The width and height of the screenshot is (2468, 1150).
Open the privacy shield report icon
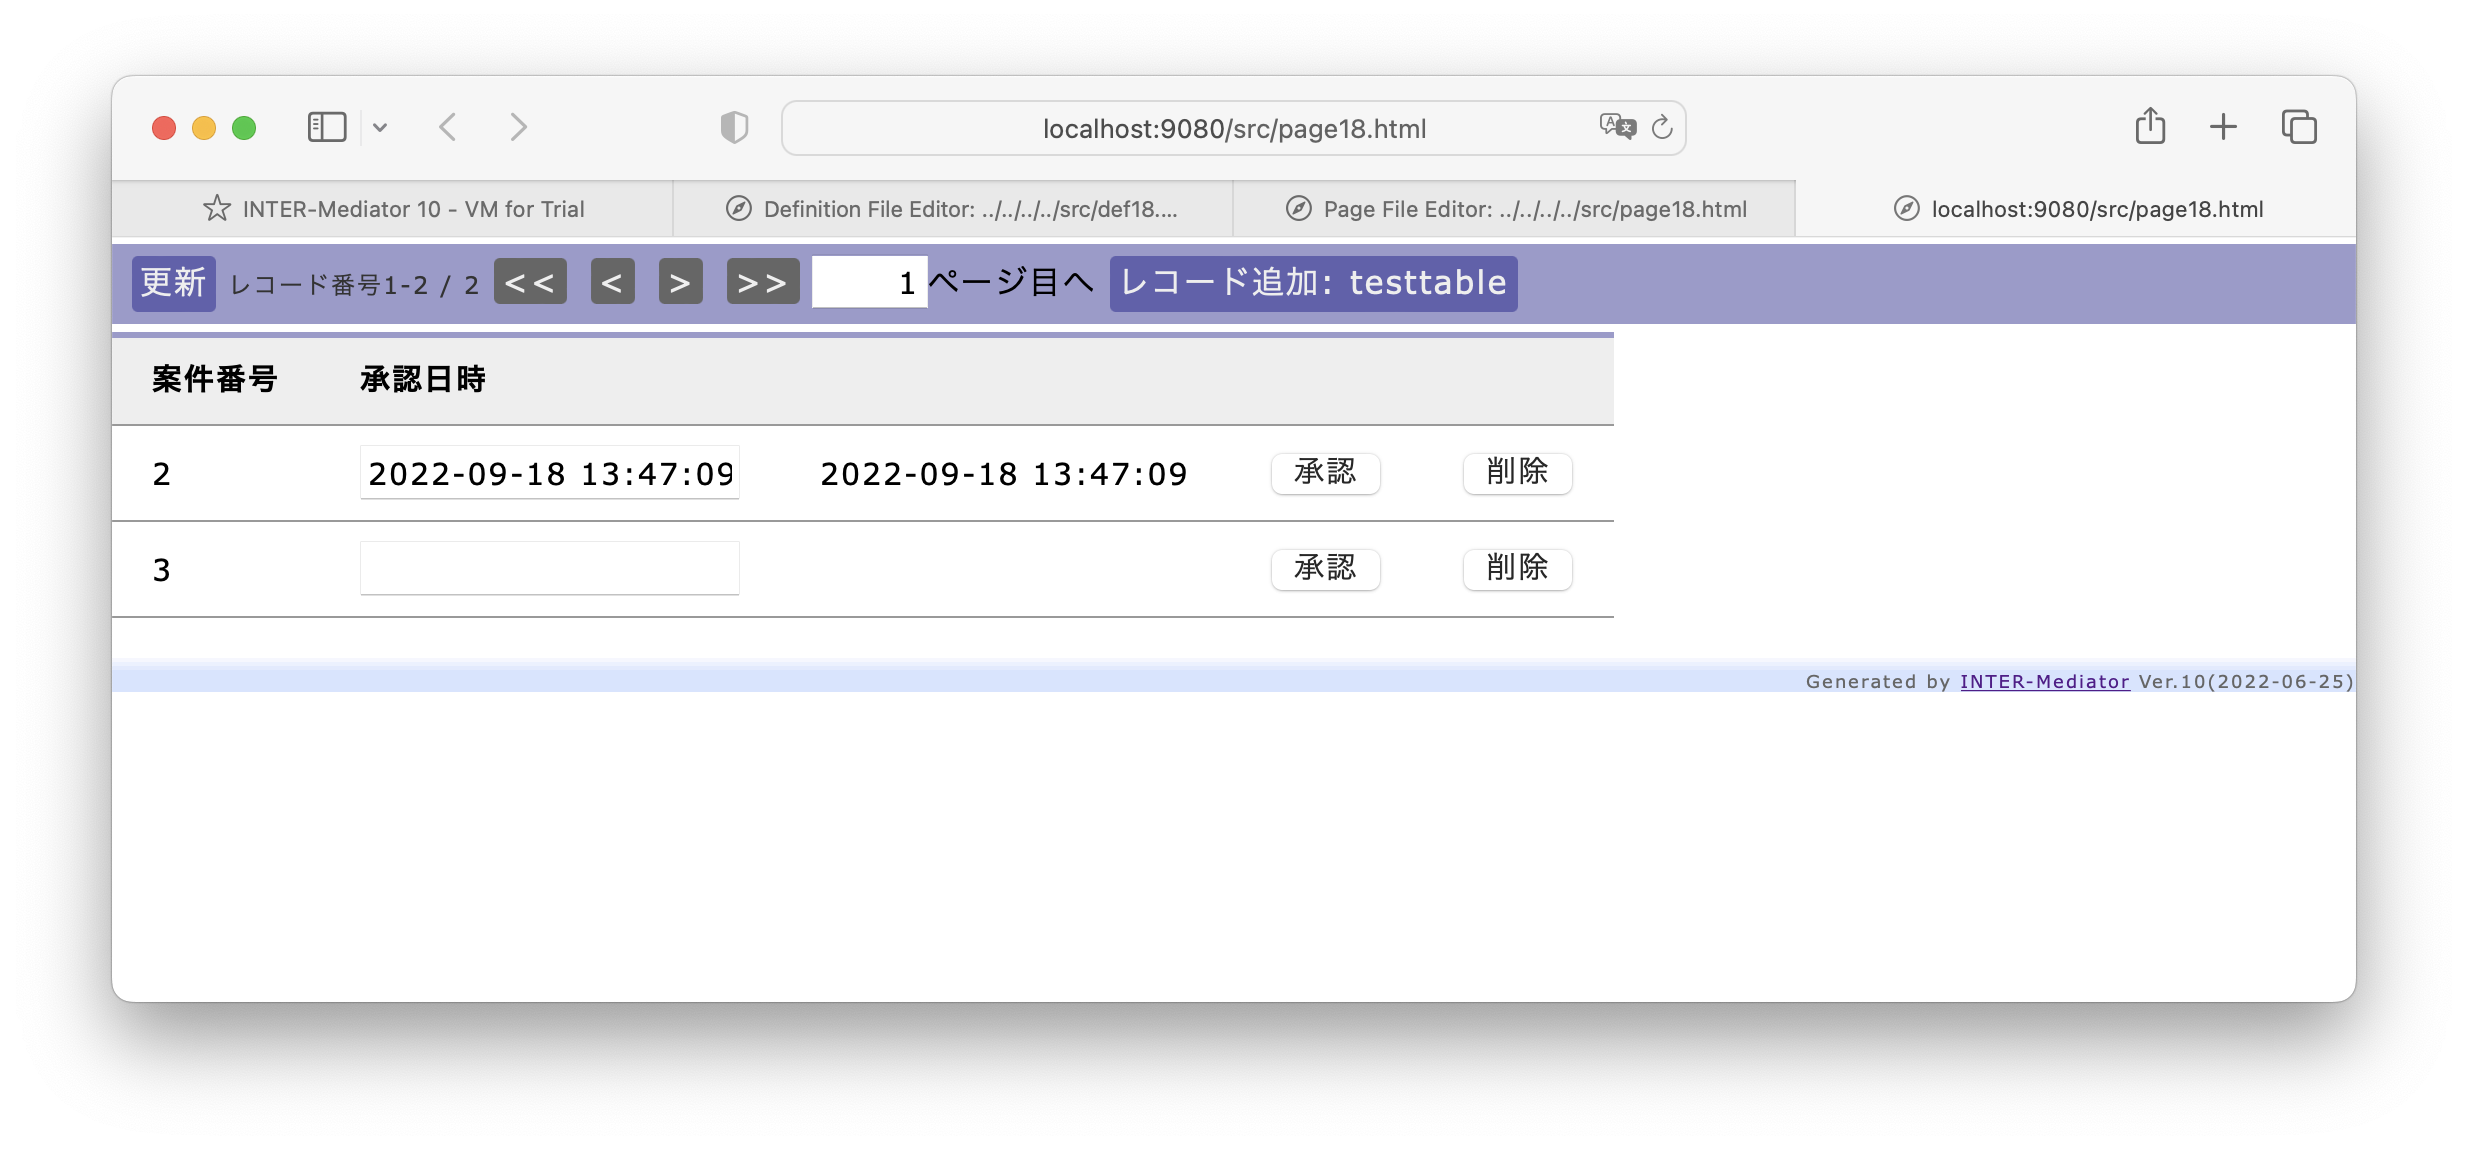(x=734, y=127)
